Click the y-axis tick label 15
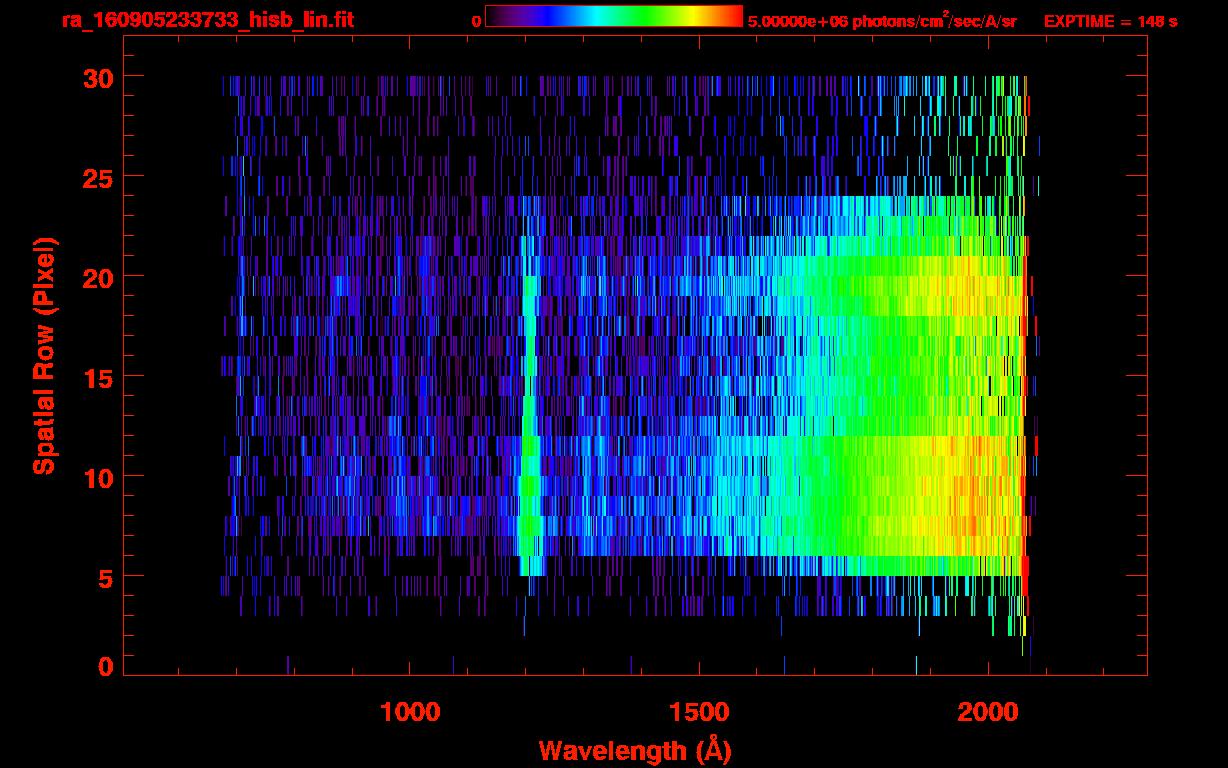Viewport: 1228px width, 768px height. point(97,377)
